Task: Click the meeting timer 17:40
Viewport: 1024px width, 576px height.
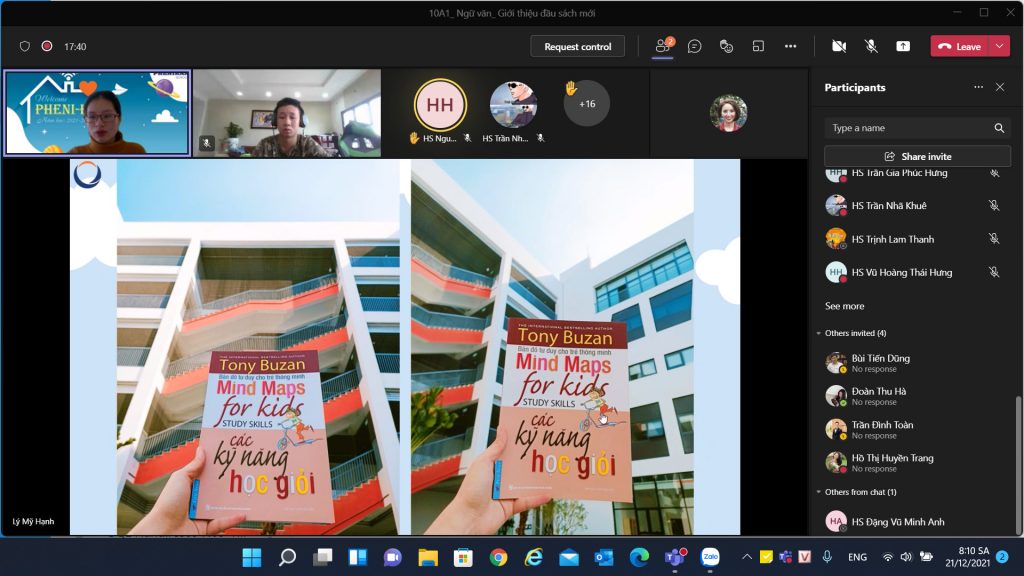Action: (75, 46)
